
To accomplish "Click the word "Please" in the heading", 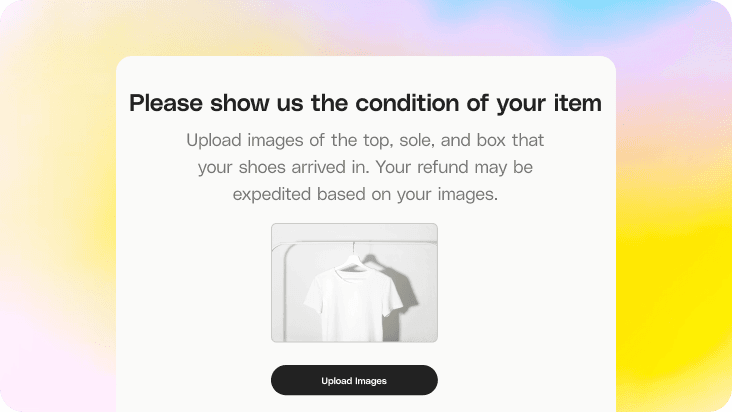I will click(167, 103).
